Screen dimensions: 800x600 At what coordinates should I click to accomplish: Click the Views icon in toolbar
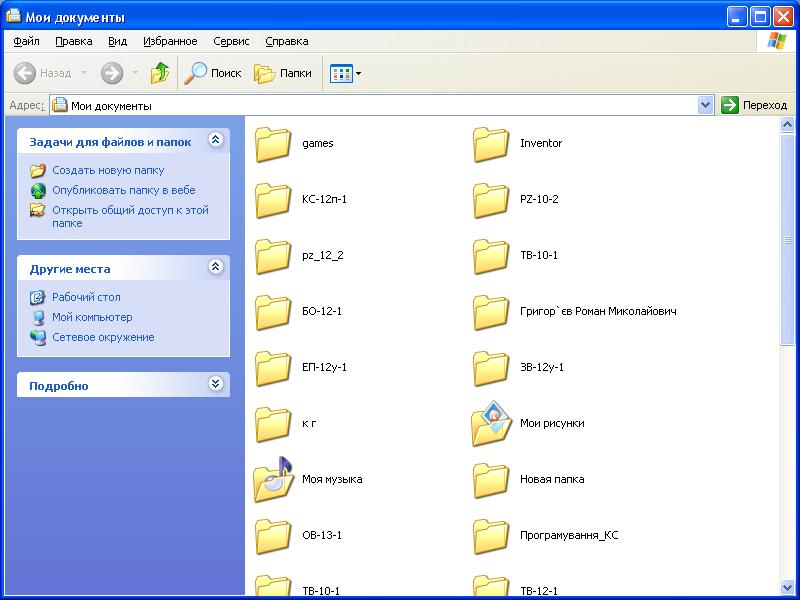(x=341, y=73)
